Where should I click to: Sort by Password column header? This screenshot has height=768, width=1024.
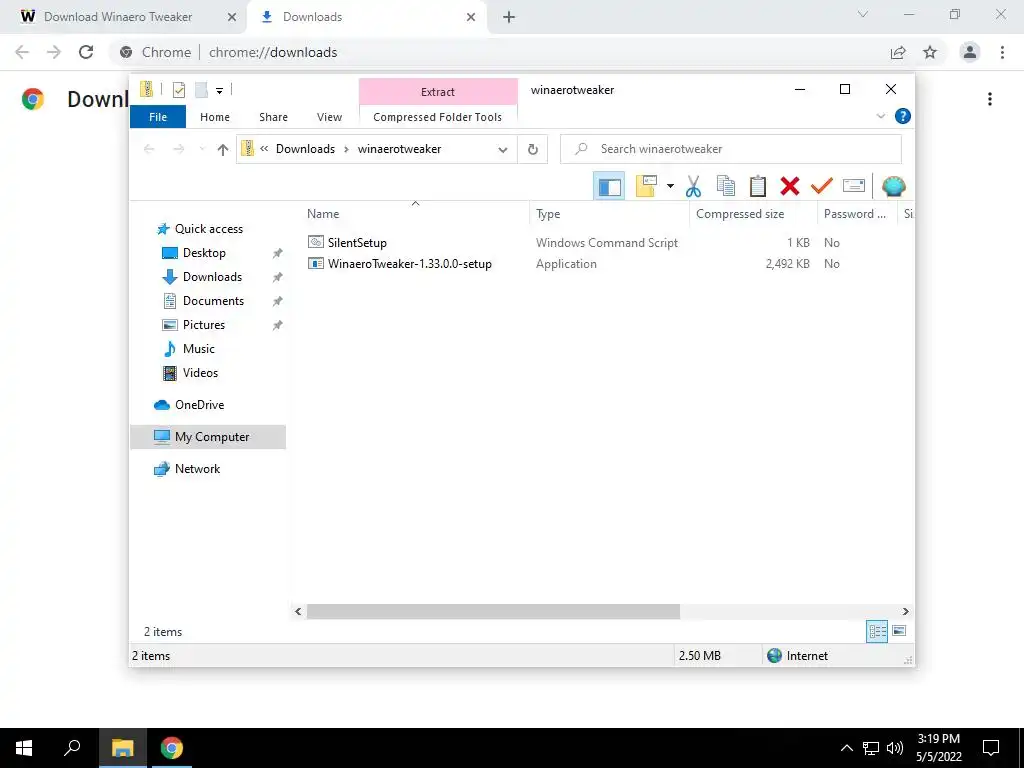857,214
